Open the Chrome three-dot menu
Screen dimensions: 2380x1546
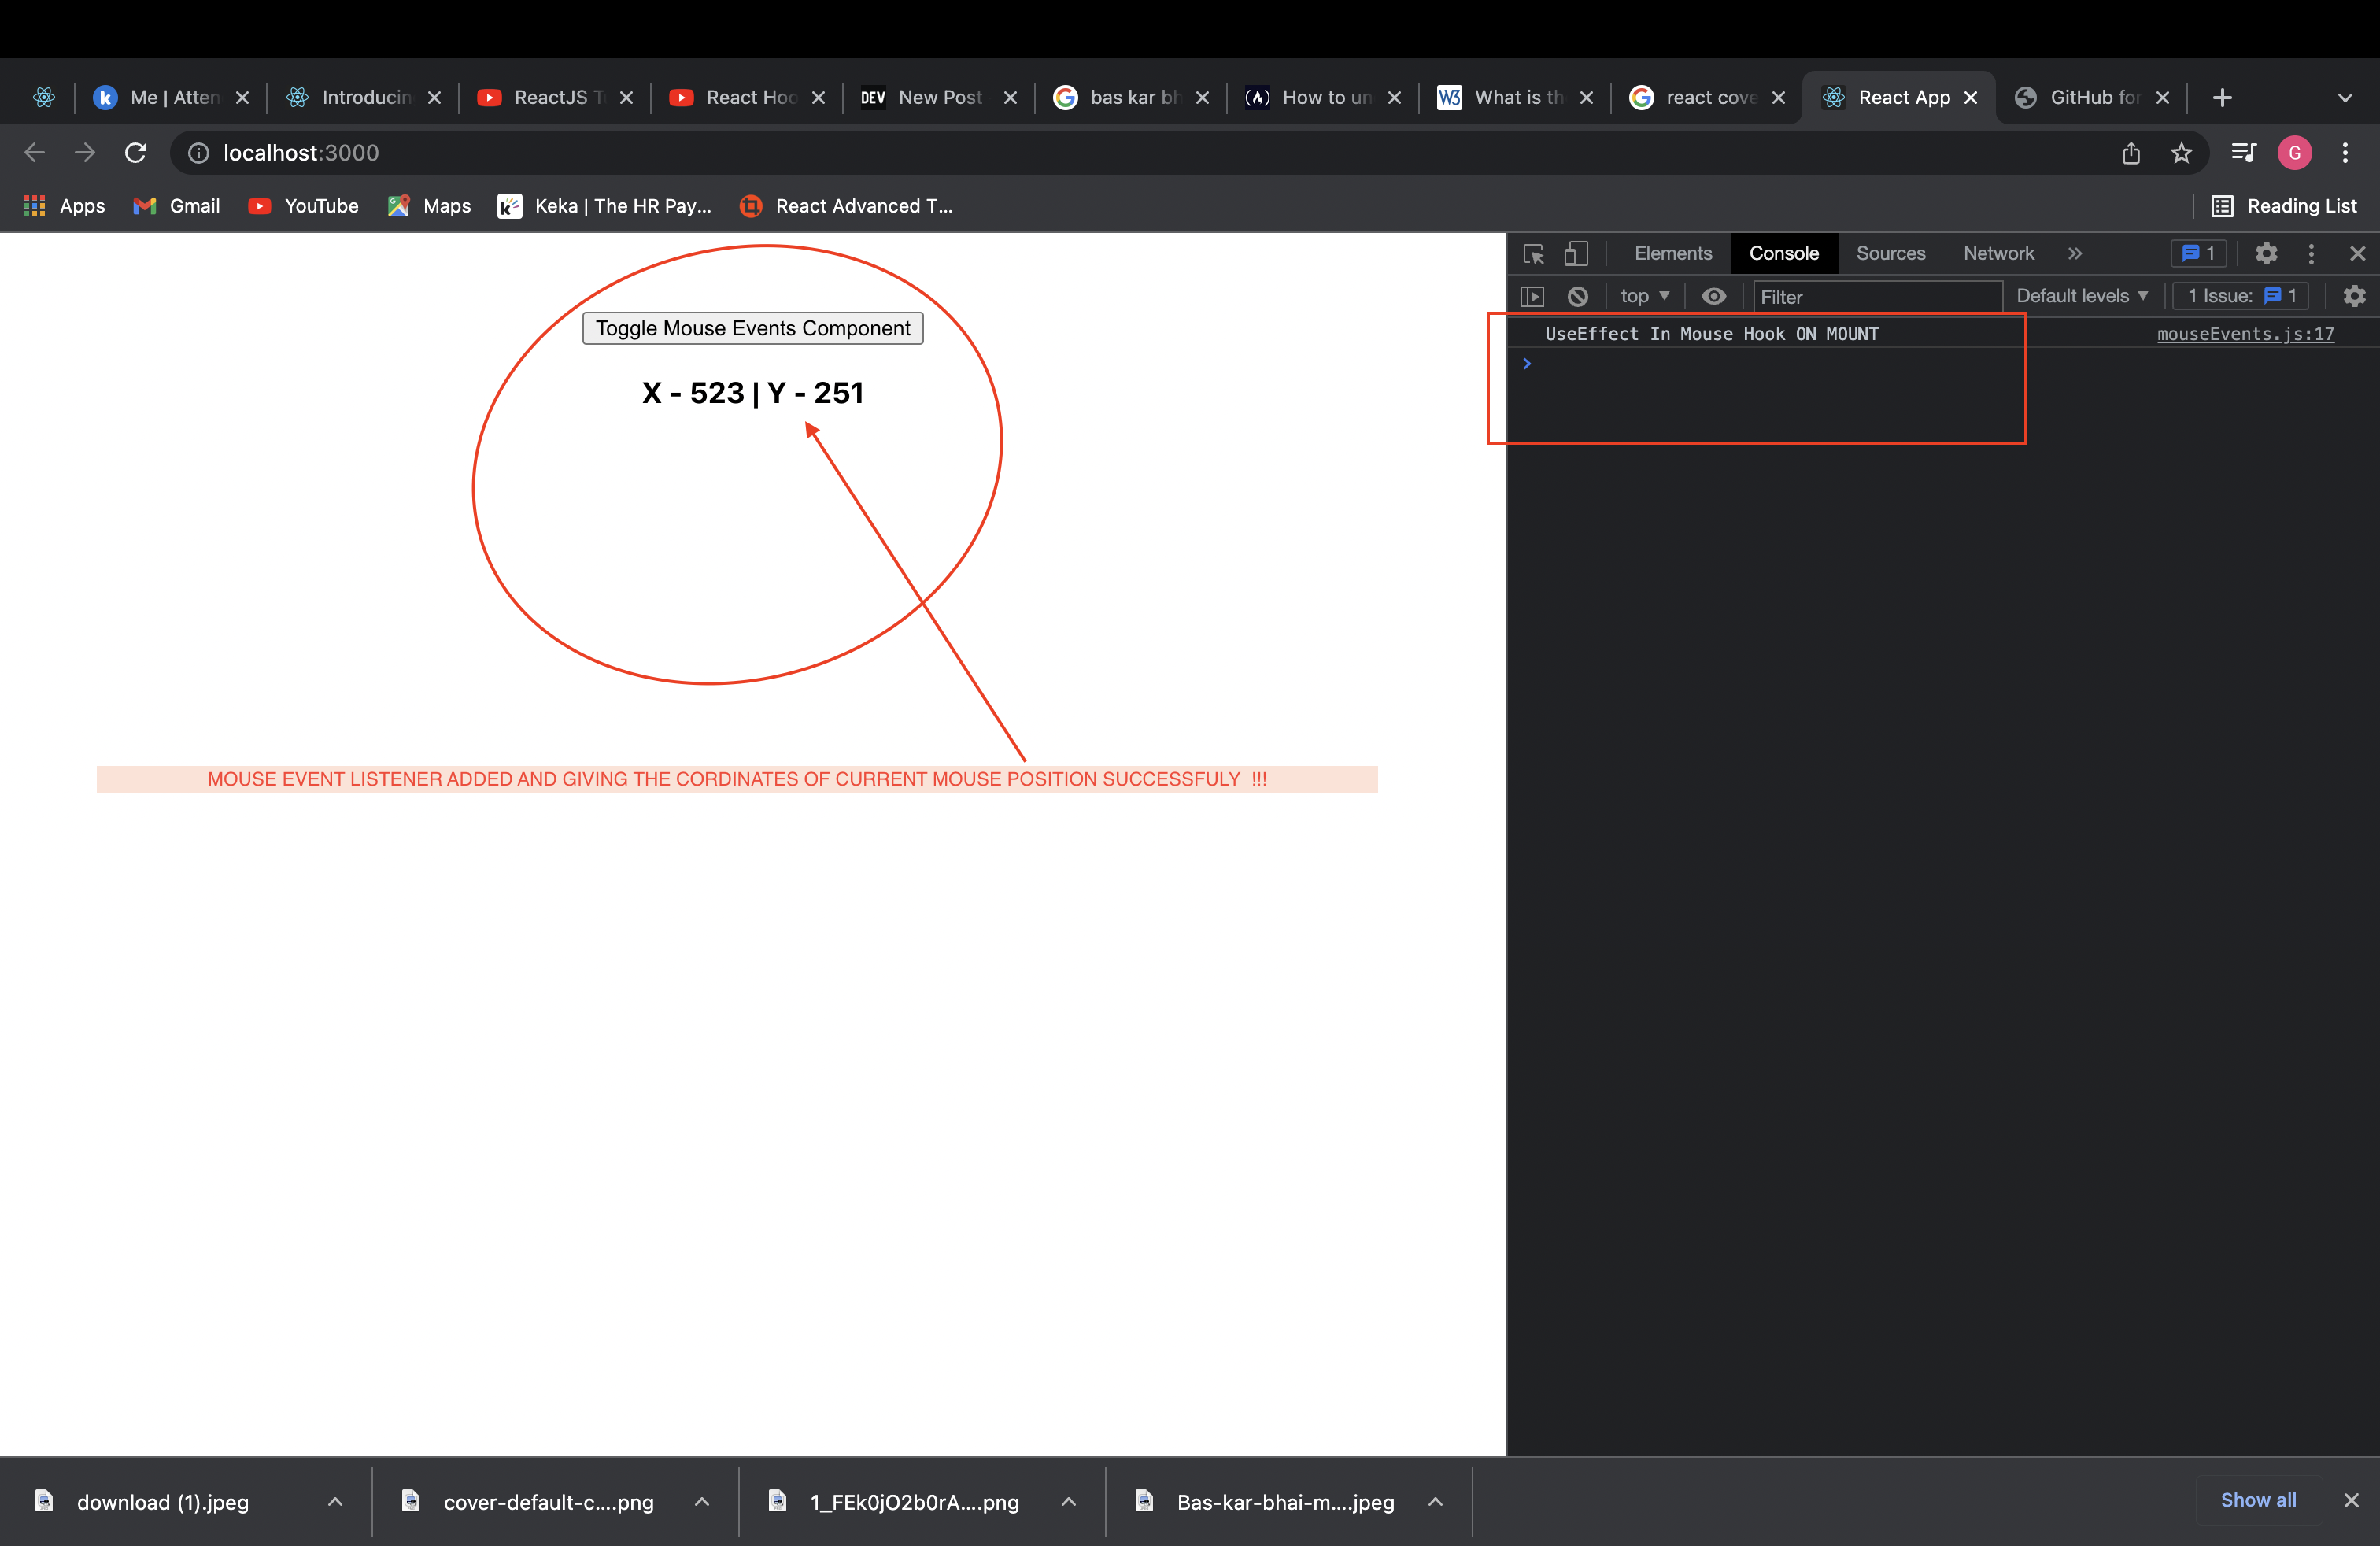tap(2345, 153)
